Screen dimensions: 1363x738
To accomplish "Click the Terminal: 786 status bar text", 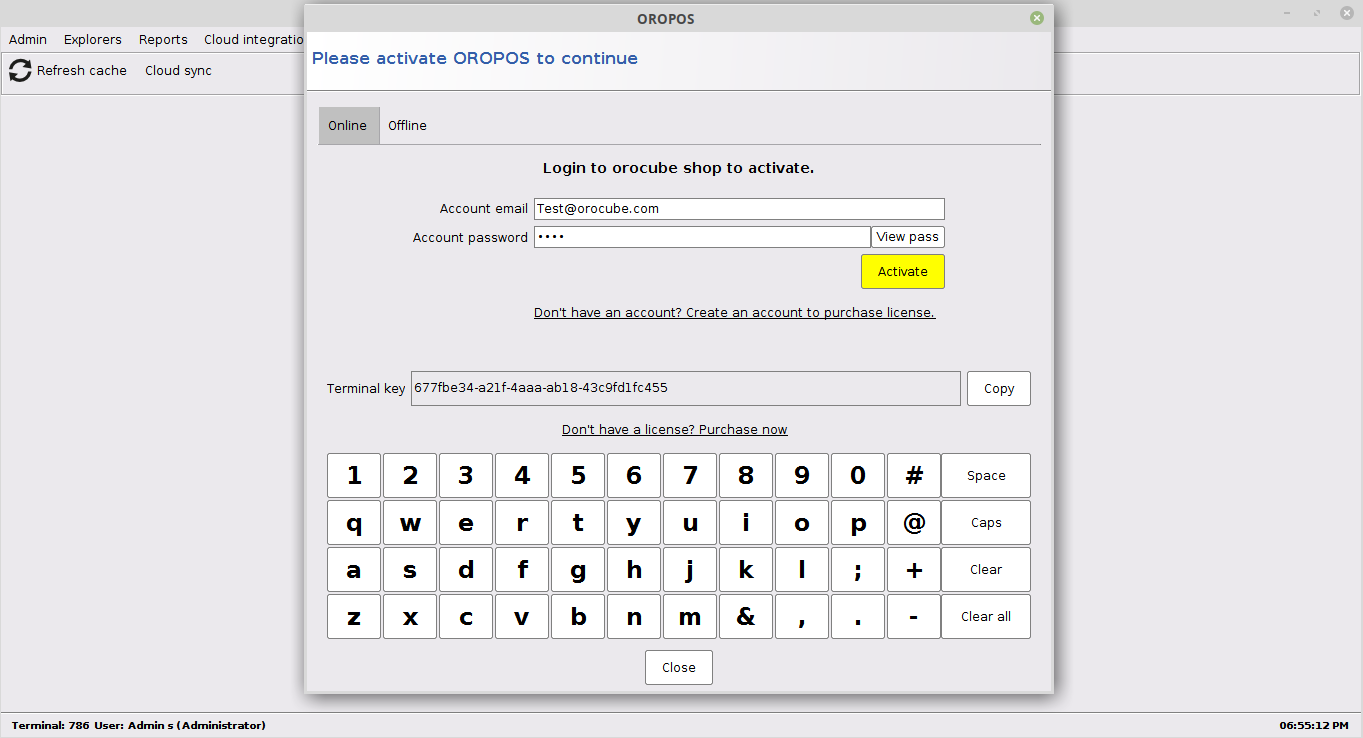I will pyautogui.click(x=50, y=726).
